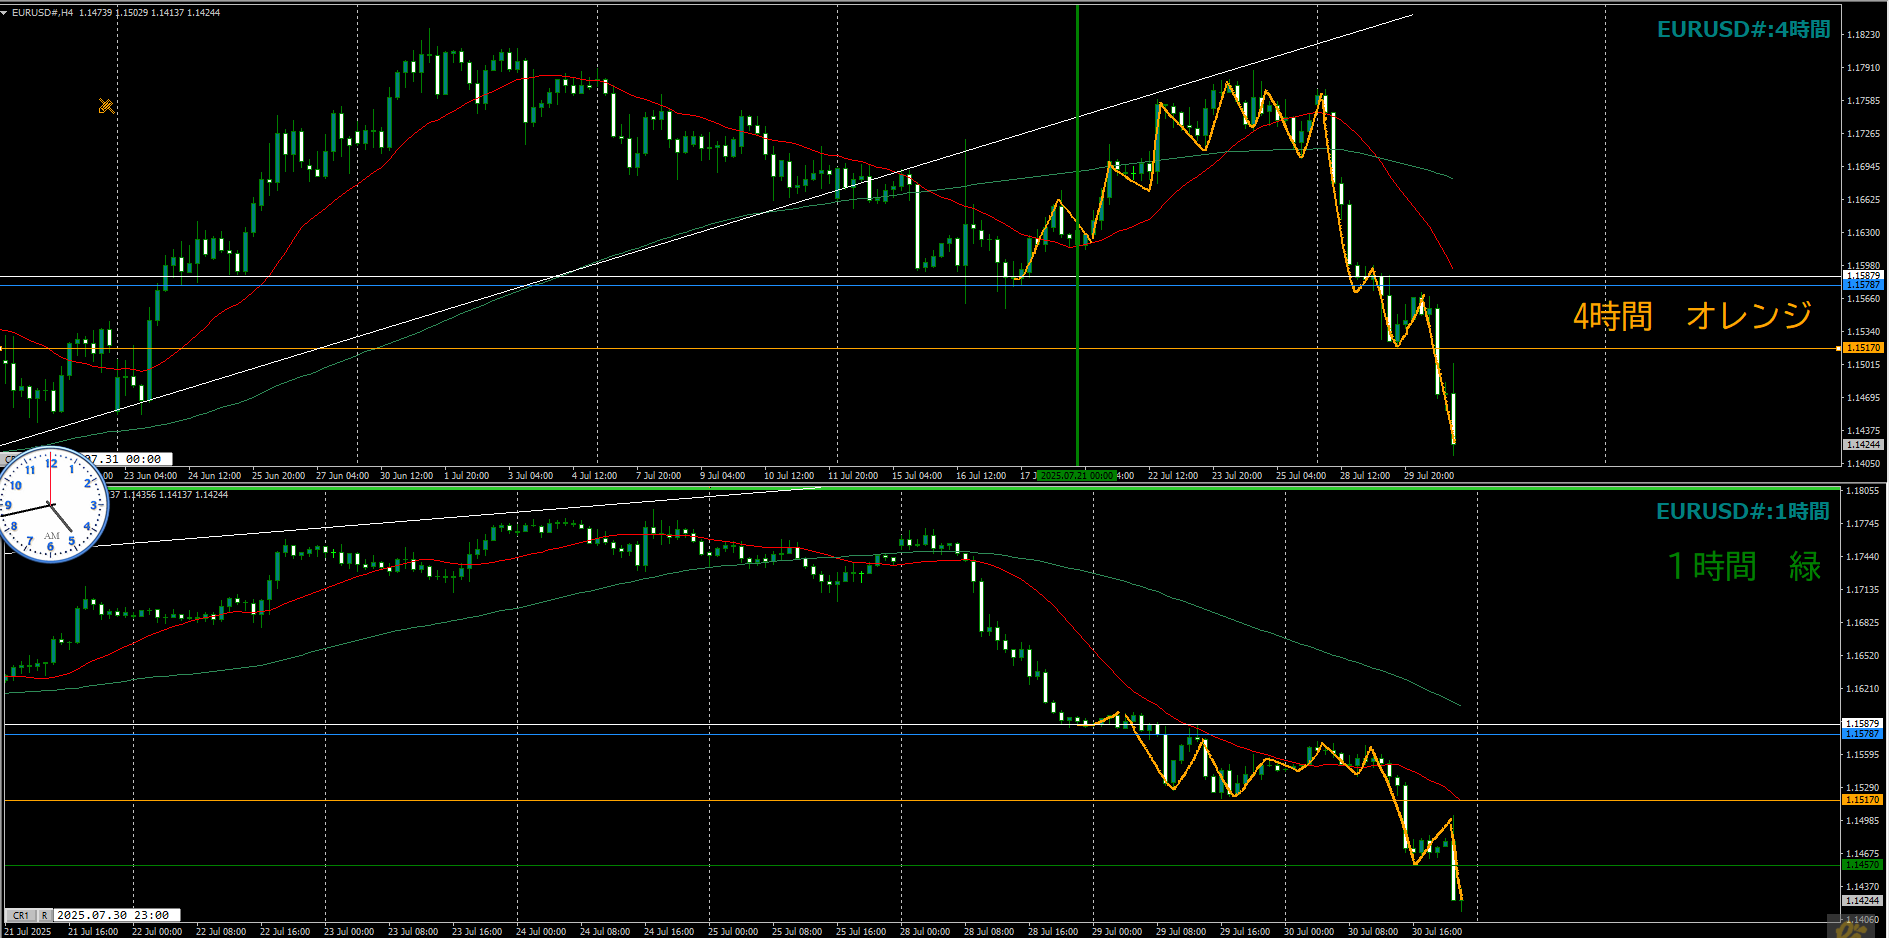
Task: Click the 1.16300 price on the H4 scale
Action: coord(1862,233)
